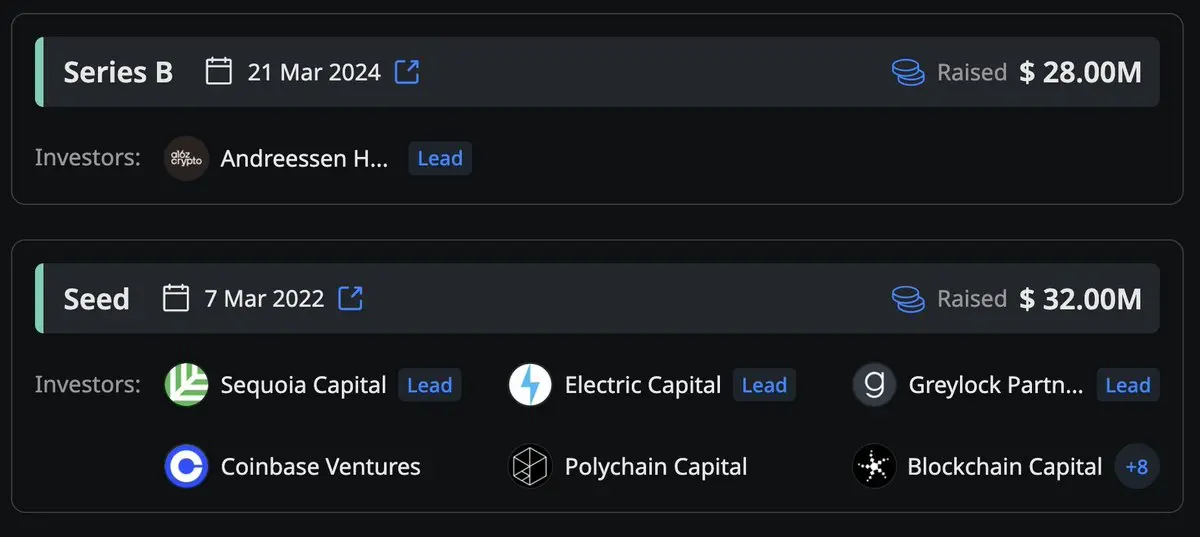Screen dimensions: 1200x537
Task: Click the coins icon beside $ 32.00M
Action: point(908,298)
